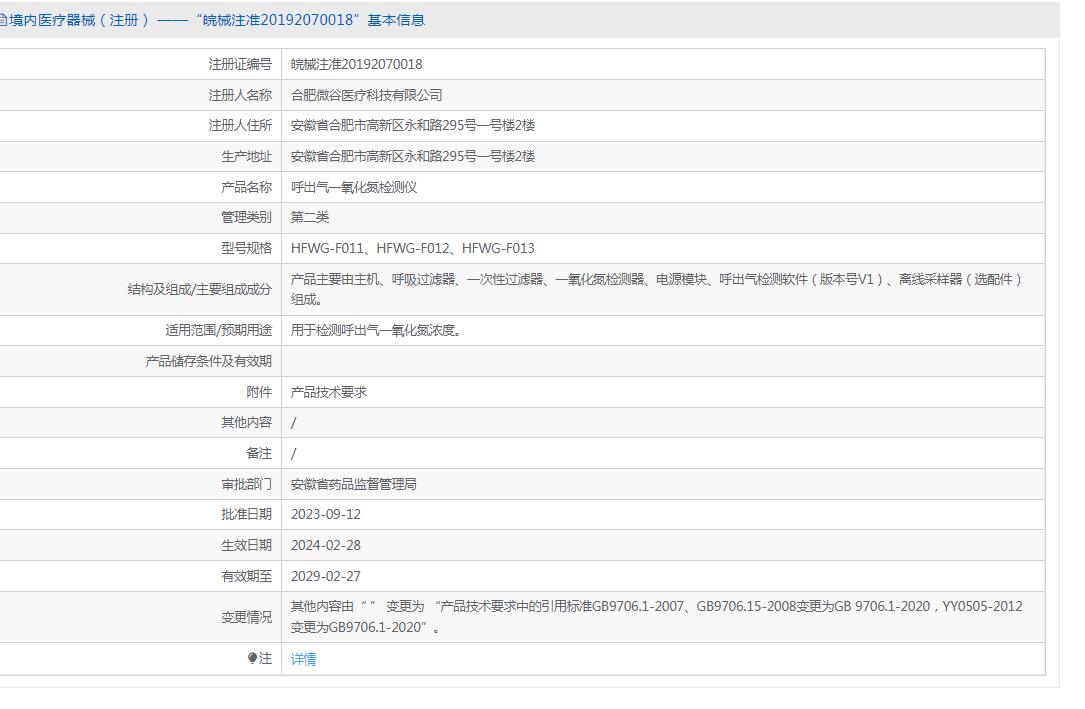
Task: Click the 型号规格 label
Action: 246,248
